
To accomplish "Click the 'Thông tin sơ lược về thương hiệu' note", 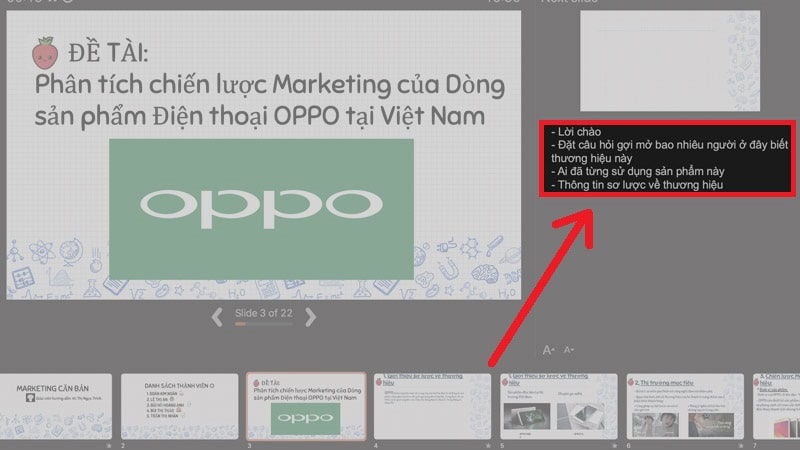I will tap(637, 185).
